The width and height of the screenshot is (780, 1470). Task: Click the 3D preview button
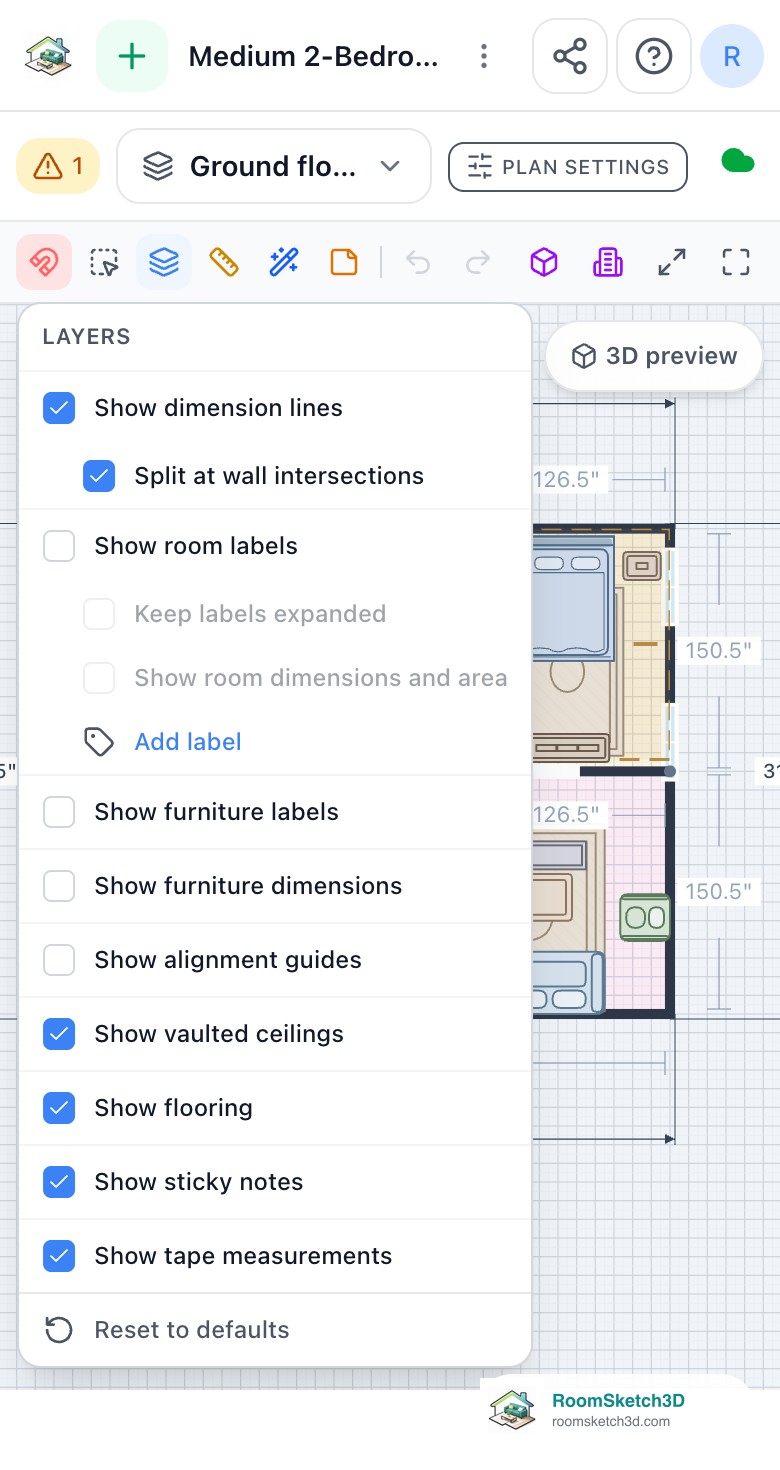pos(654,356)
